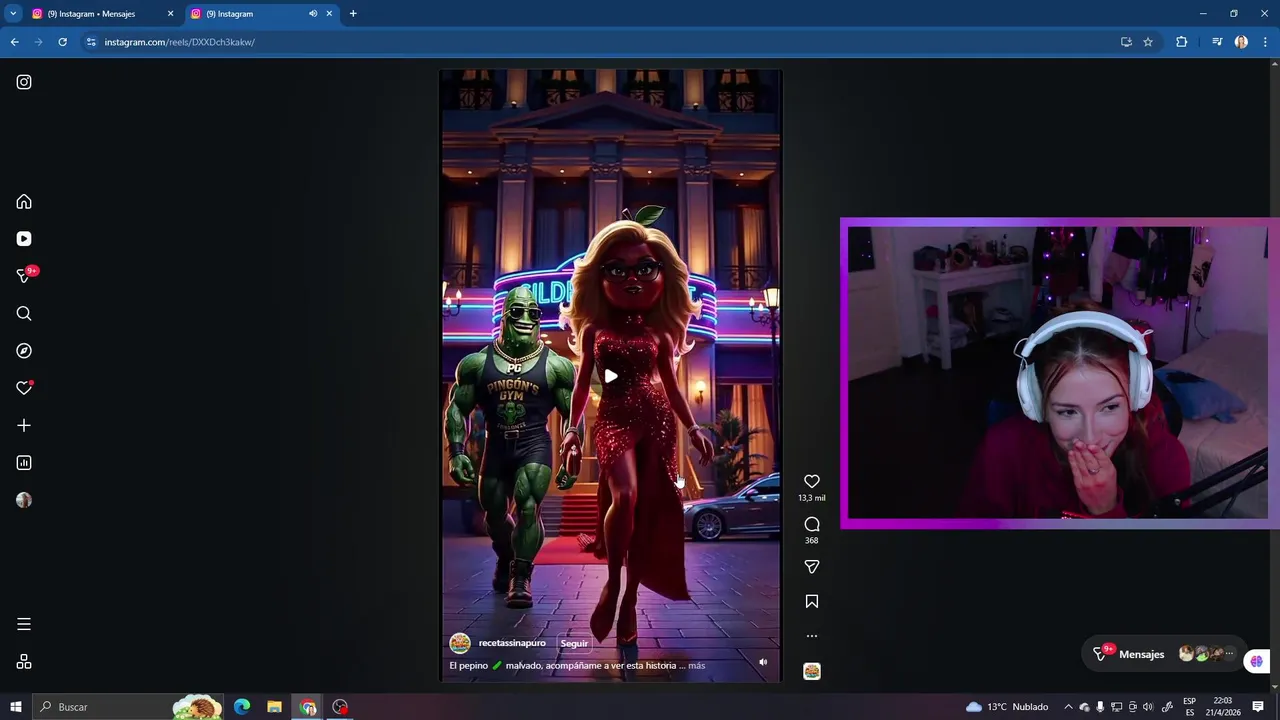The height and width of the screenshot is (720, 1280).
Task: Show hidden system tray icons chevron
Action: point(1068,707)
